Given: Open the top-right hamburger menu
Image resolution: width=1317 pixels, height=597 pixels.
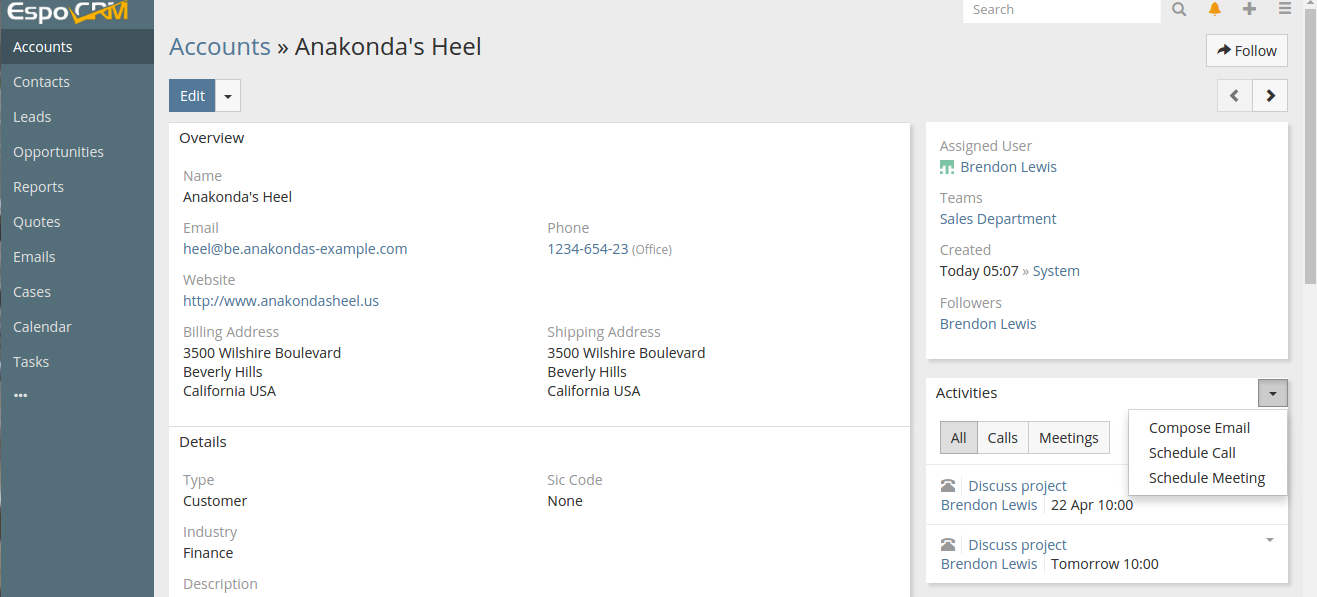Looking at the screenshot, I should 1285,9.
